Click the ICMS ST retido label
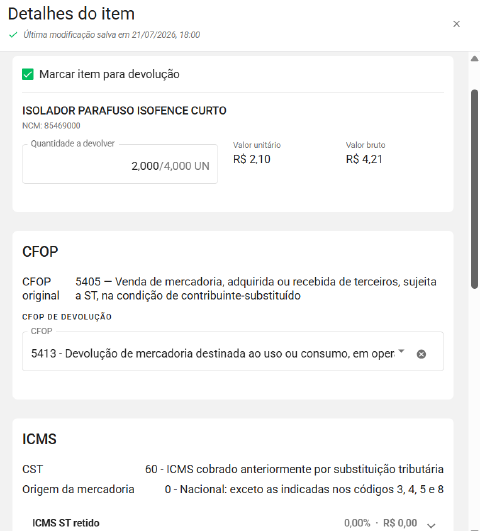Image resolution: width=480 pixels, height=531 pixels. click(x=66, y=523)
